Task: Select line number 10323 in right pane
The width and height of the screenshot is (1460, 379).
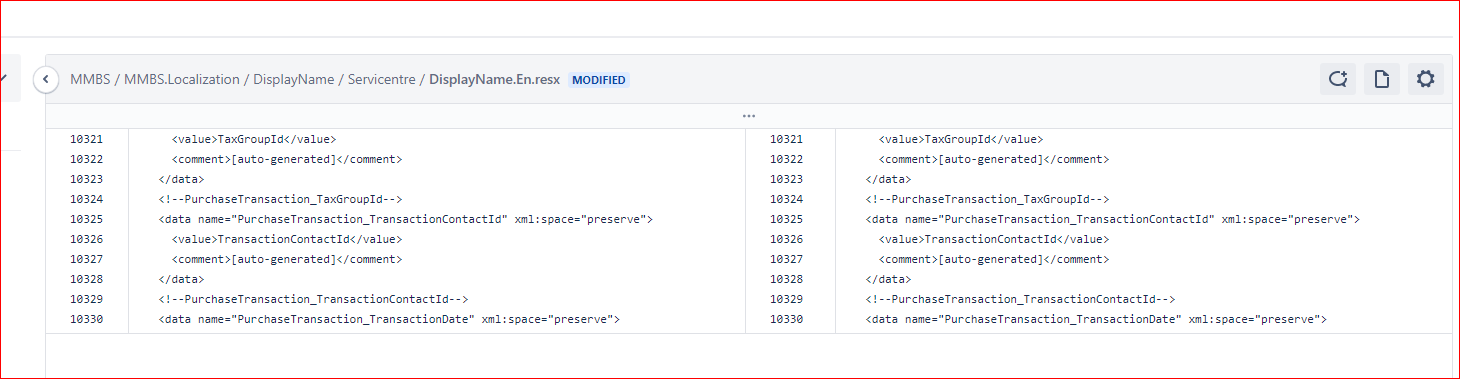Action: 786,179
